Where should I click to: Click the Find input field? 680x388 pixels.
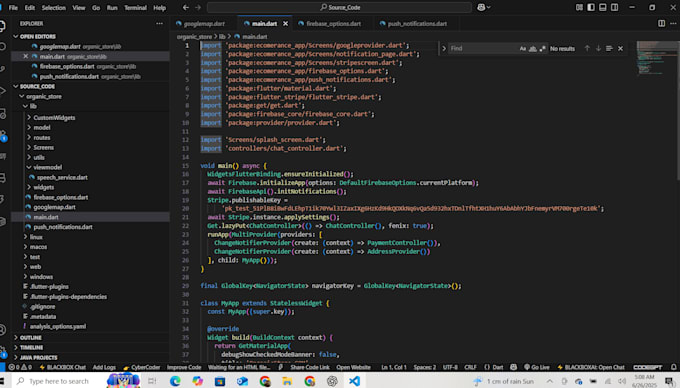483,49
